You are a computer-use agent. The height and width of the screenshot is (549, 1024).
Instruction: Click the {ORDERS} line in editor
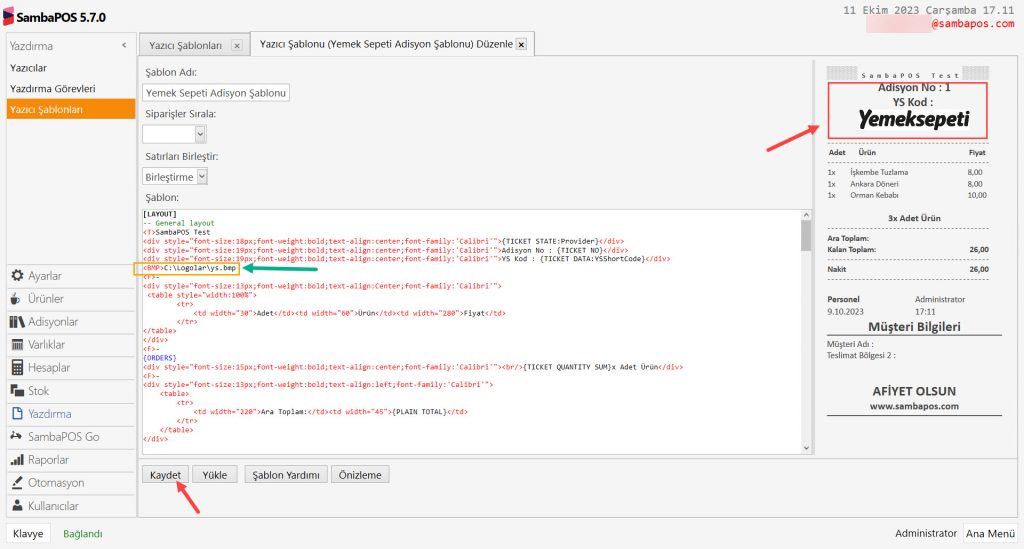160,358
